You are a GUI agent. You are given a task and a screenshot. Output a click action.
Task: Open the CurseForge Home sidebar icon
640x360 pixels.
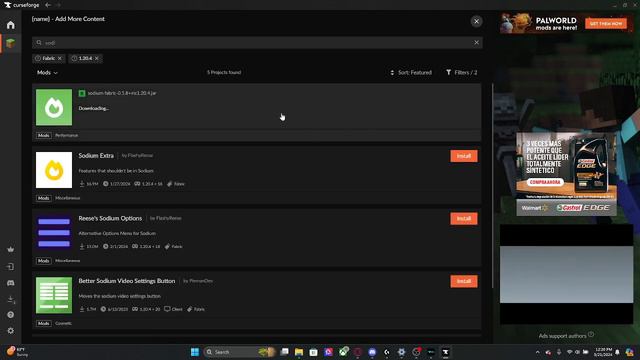point(11,25)
